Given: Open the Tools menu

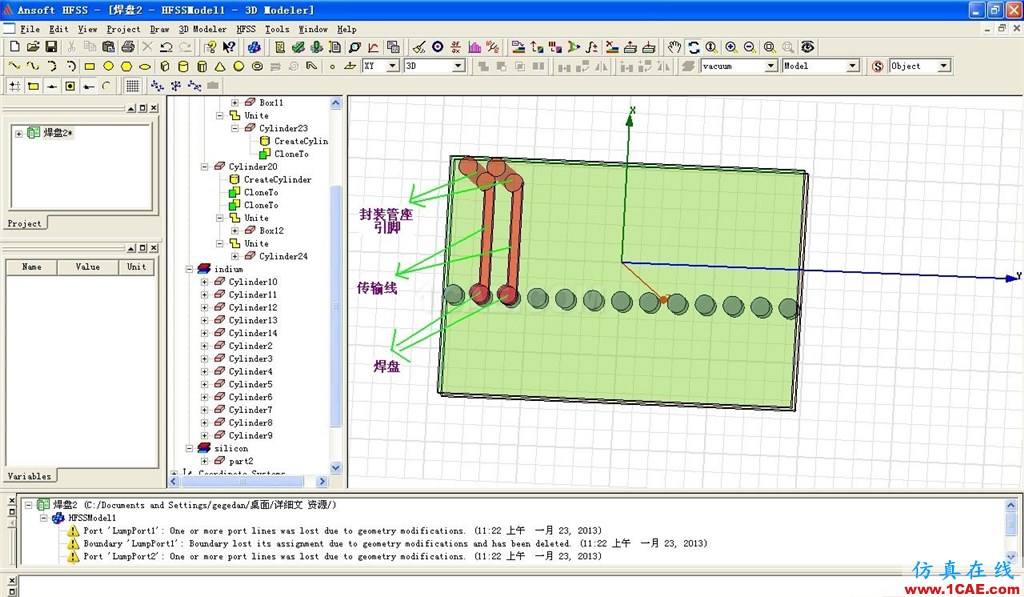Looking at the screenshot, I should pyautogui.click(x=277, y=29).
